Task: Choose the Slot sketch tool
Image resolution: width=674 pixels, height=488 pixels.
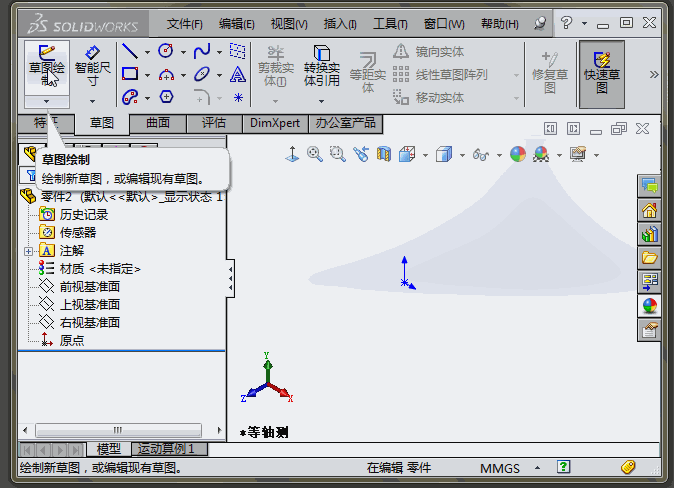Action: tap(130, 97)
